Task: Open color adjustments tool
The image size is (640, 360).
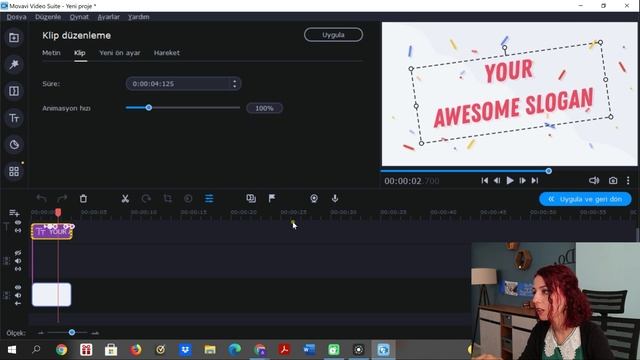Action: click(x=188, y=198)
